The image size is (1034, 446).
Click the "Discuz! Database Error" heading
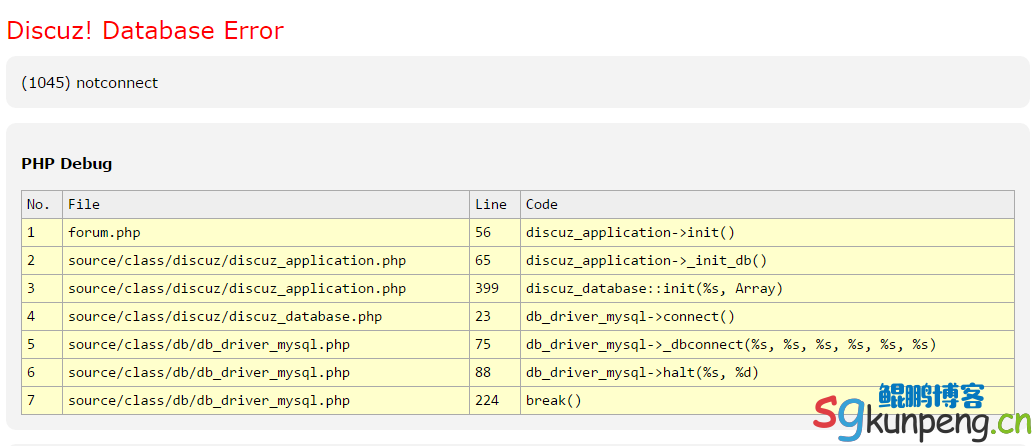click(x=145, y=30)
